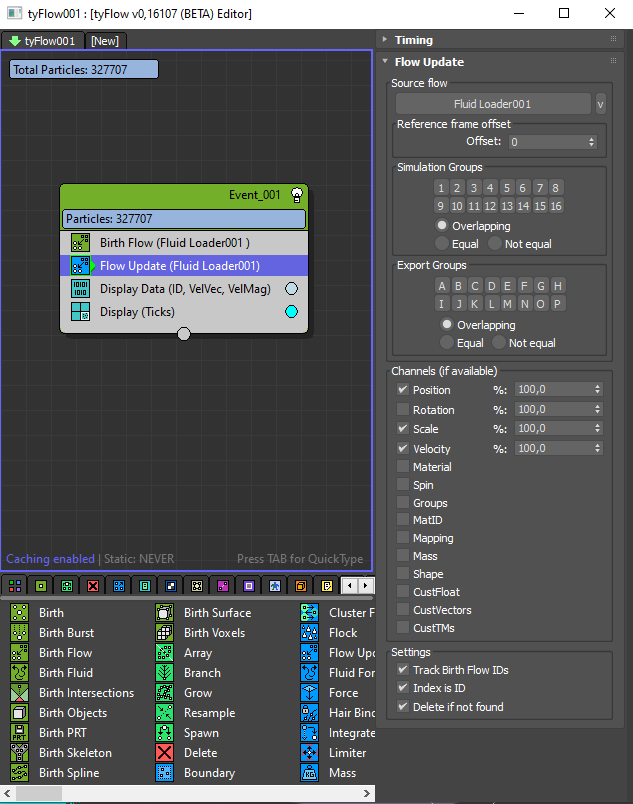Collapse the Flow Update rollout

point(385,62)
